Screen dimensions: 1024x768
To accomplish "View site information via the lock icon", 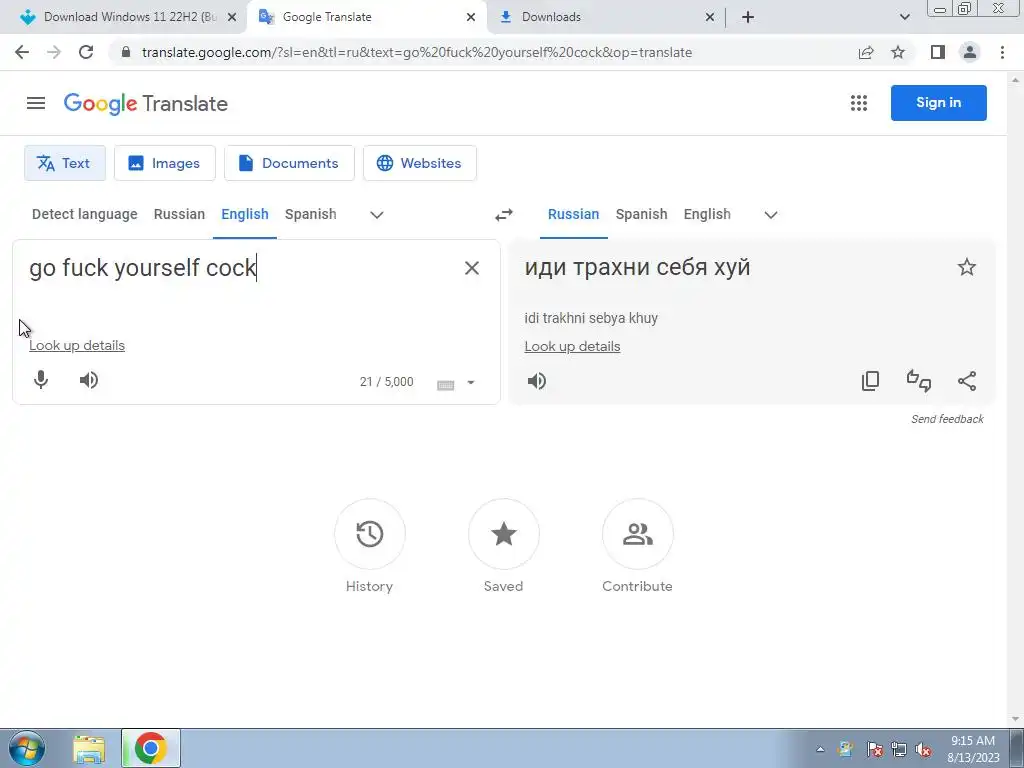I will (x=126, y=52).
